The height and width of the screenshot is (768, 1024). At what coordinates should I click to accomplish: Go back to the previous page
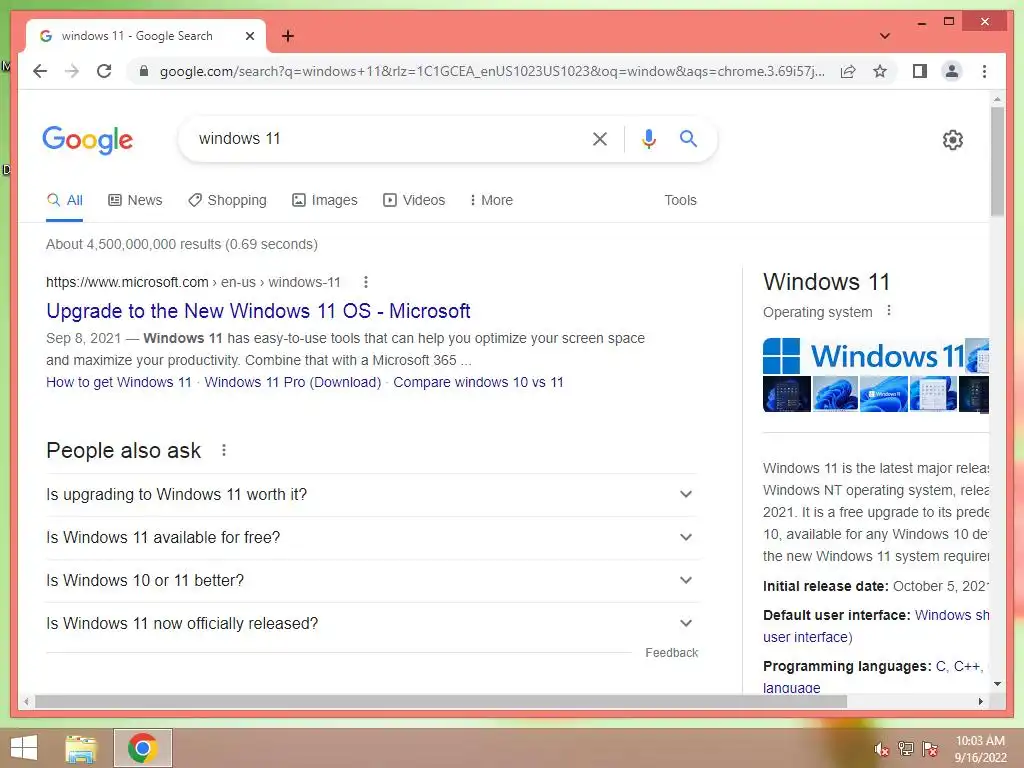pos(40,71)
